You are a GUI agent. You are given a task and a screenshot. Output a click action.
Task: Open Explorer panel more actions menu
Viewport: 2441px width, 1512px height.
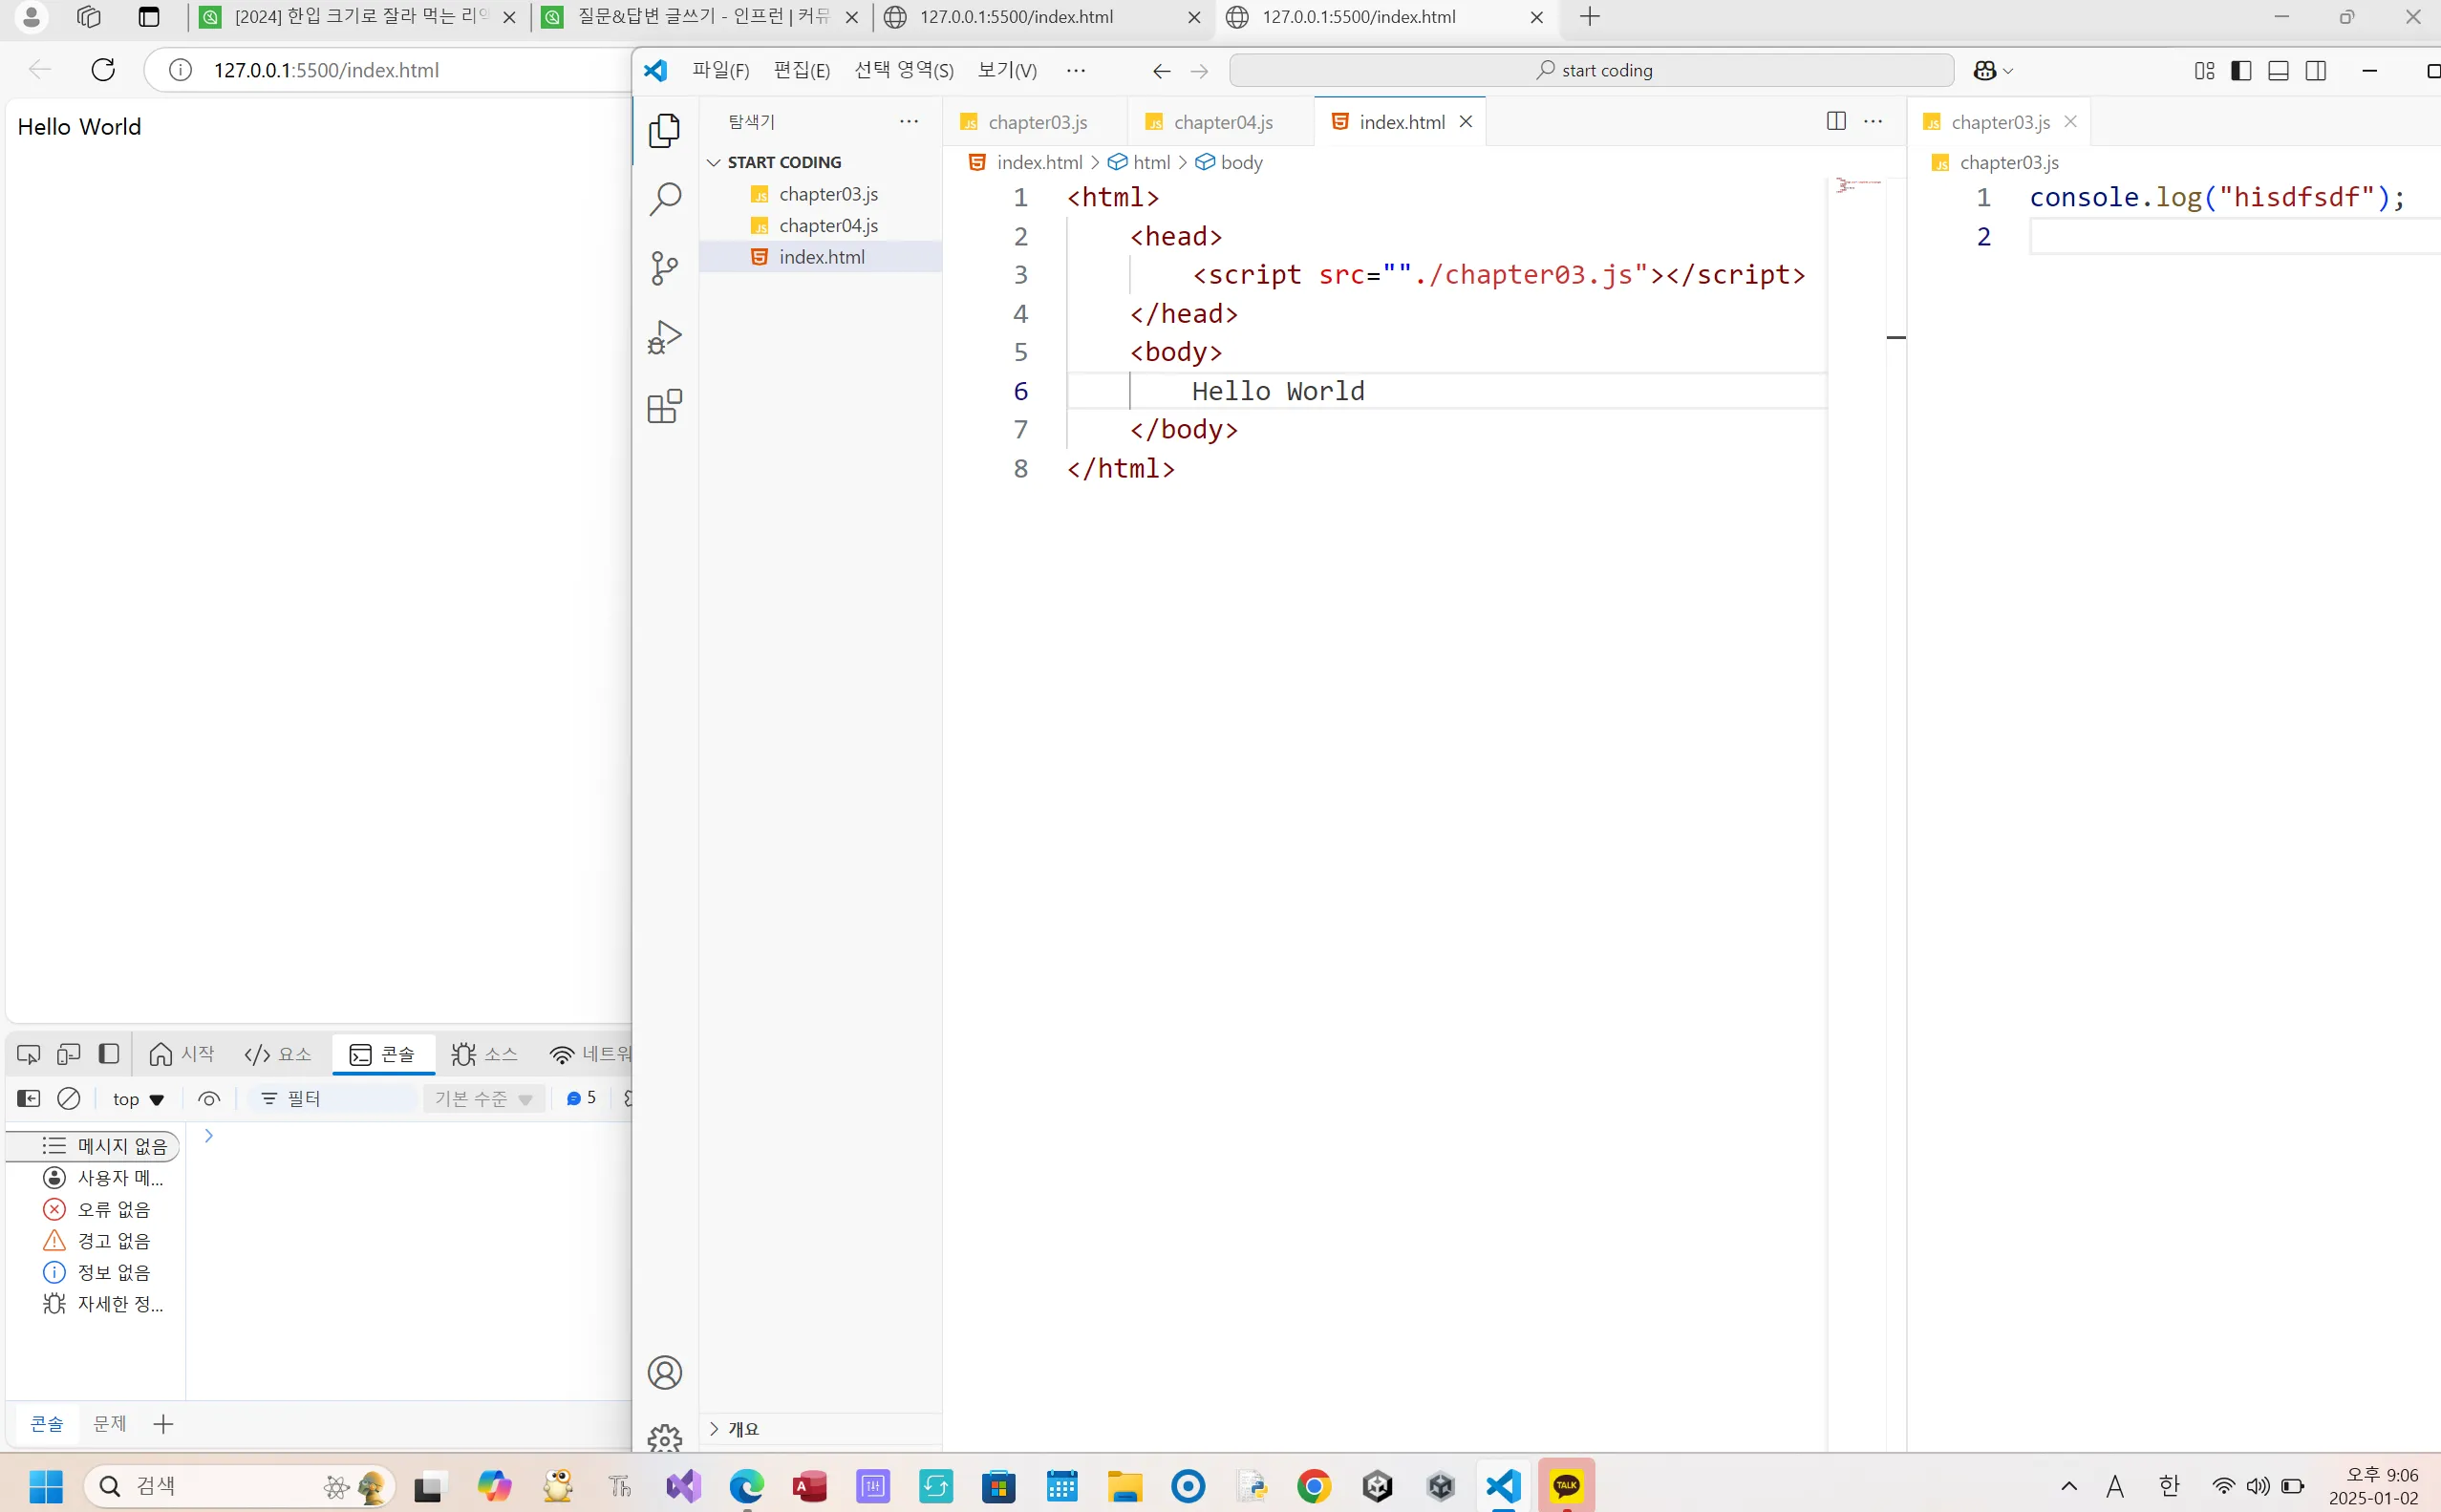908,121
